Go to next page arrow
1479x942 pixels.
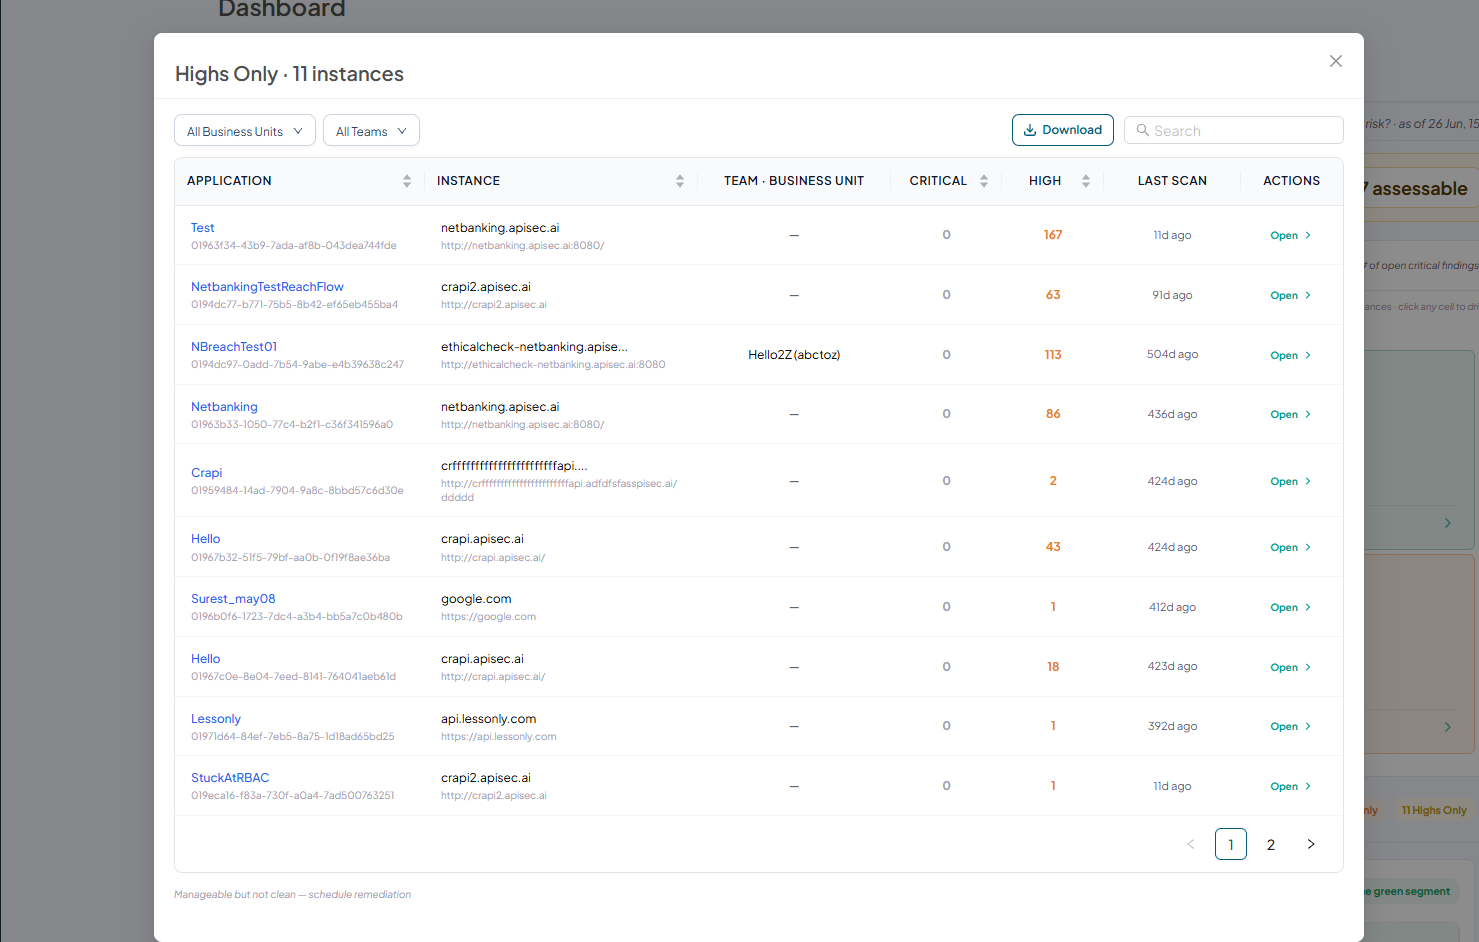(1311, 844)
